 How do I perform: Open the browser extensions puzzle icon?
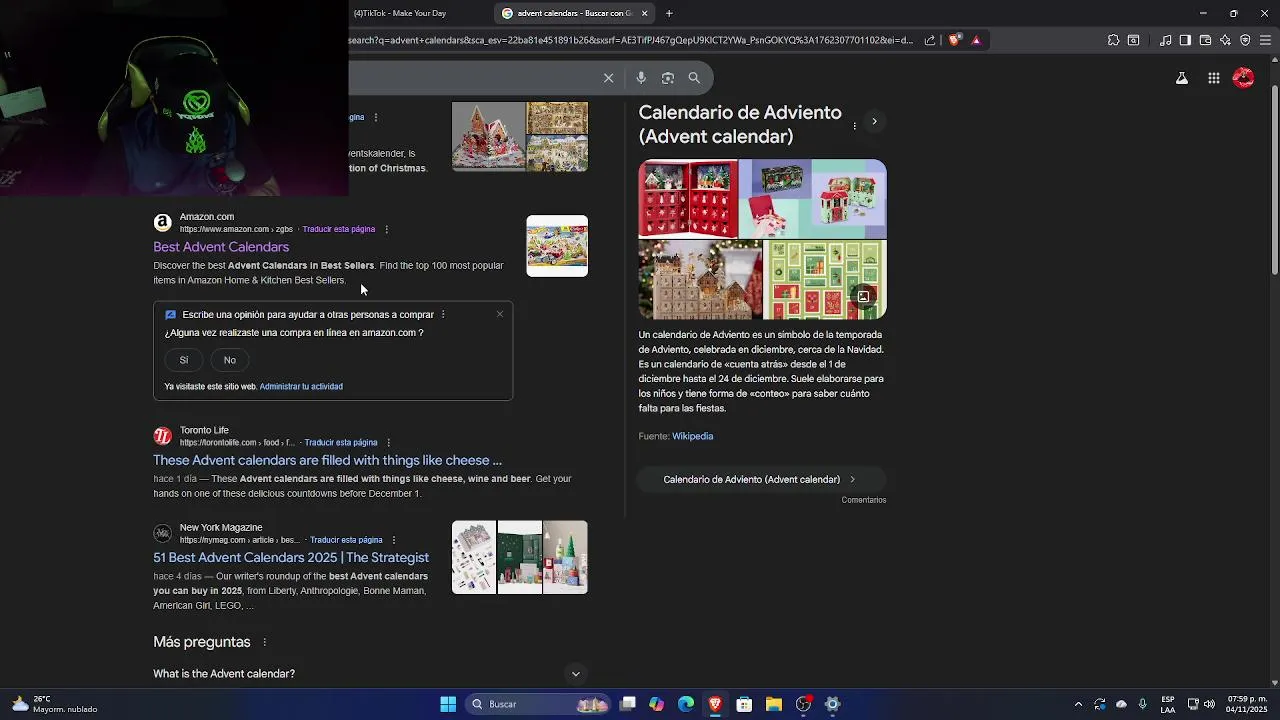[x=1113, y=40]
